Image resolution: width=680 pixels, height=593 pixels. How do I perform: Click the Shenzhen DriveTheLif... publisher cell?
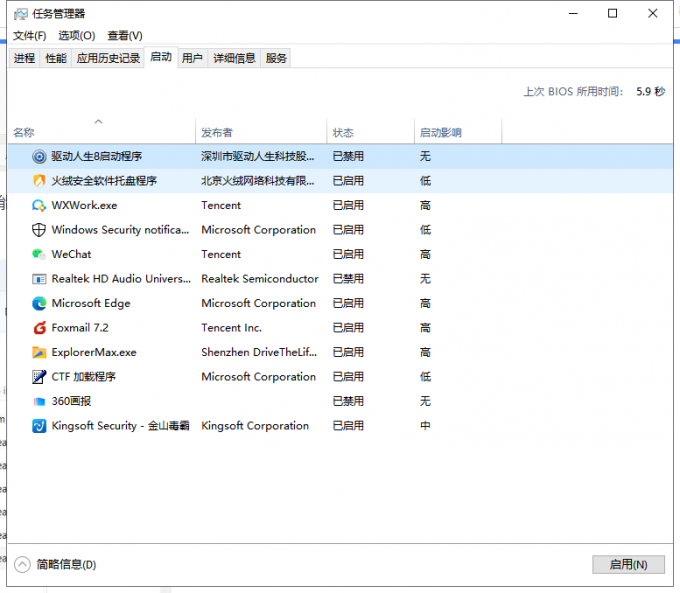tap(259, 352)
